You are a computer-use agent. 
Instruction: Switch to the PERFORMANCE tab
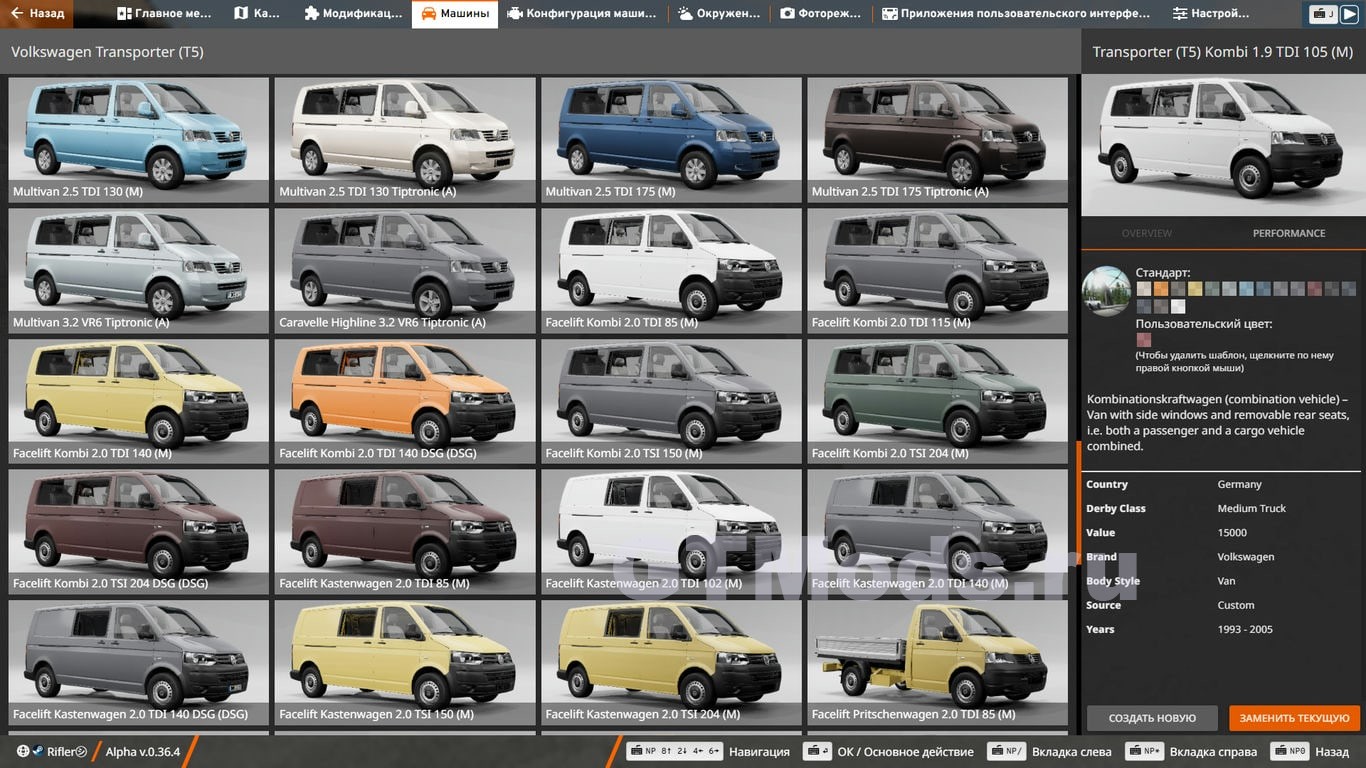[x=1289, y=233]
